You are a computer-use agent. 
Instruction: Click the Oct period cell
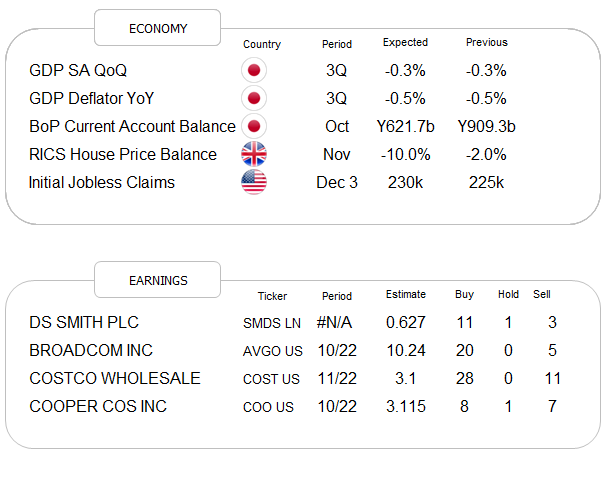pyautogui.click(x=337, y=126)
